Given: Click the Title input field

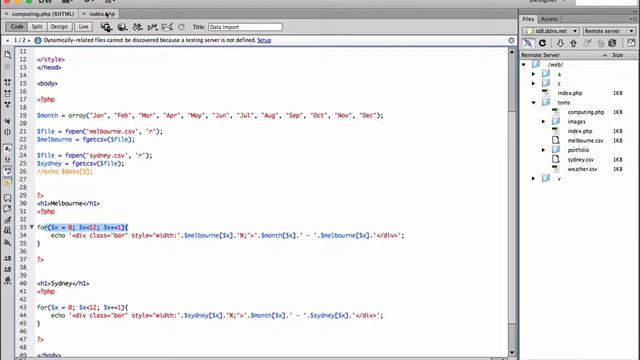Looking at the screenshot, I should pos(245,27).
